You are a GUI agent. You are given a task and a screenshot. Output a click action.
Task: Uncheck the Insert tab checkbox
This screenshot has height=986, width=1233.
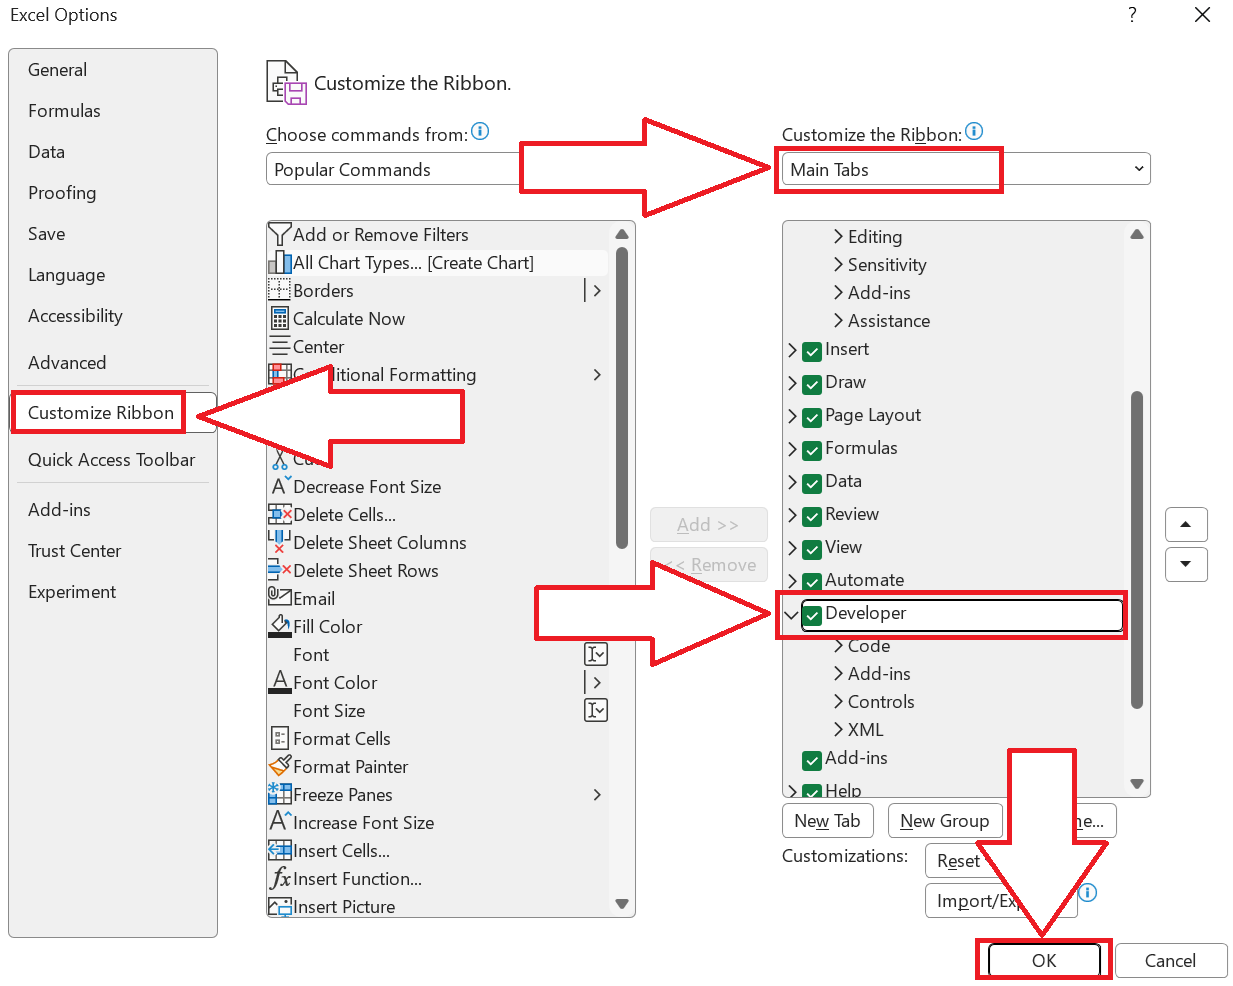[x=812, y=351]
